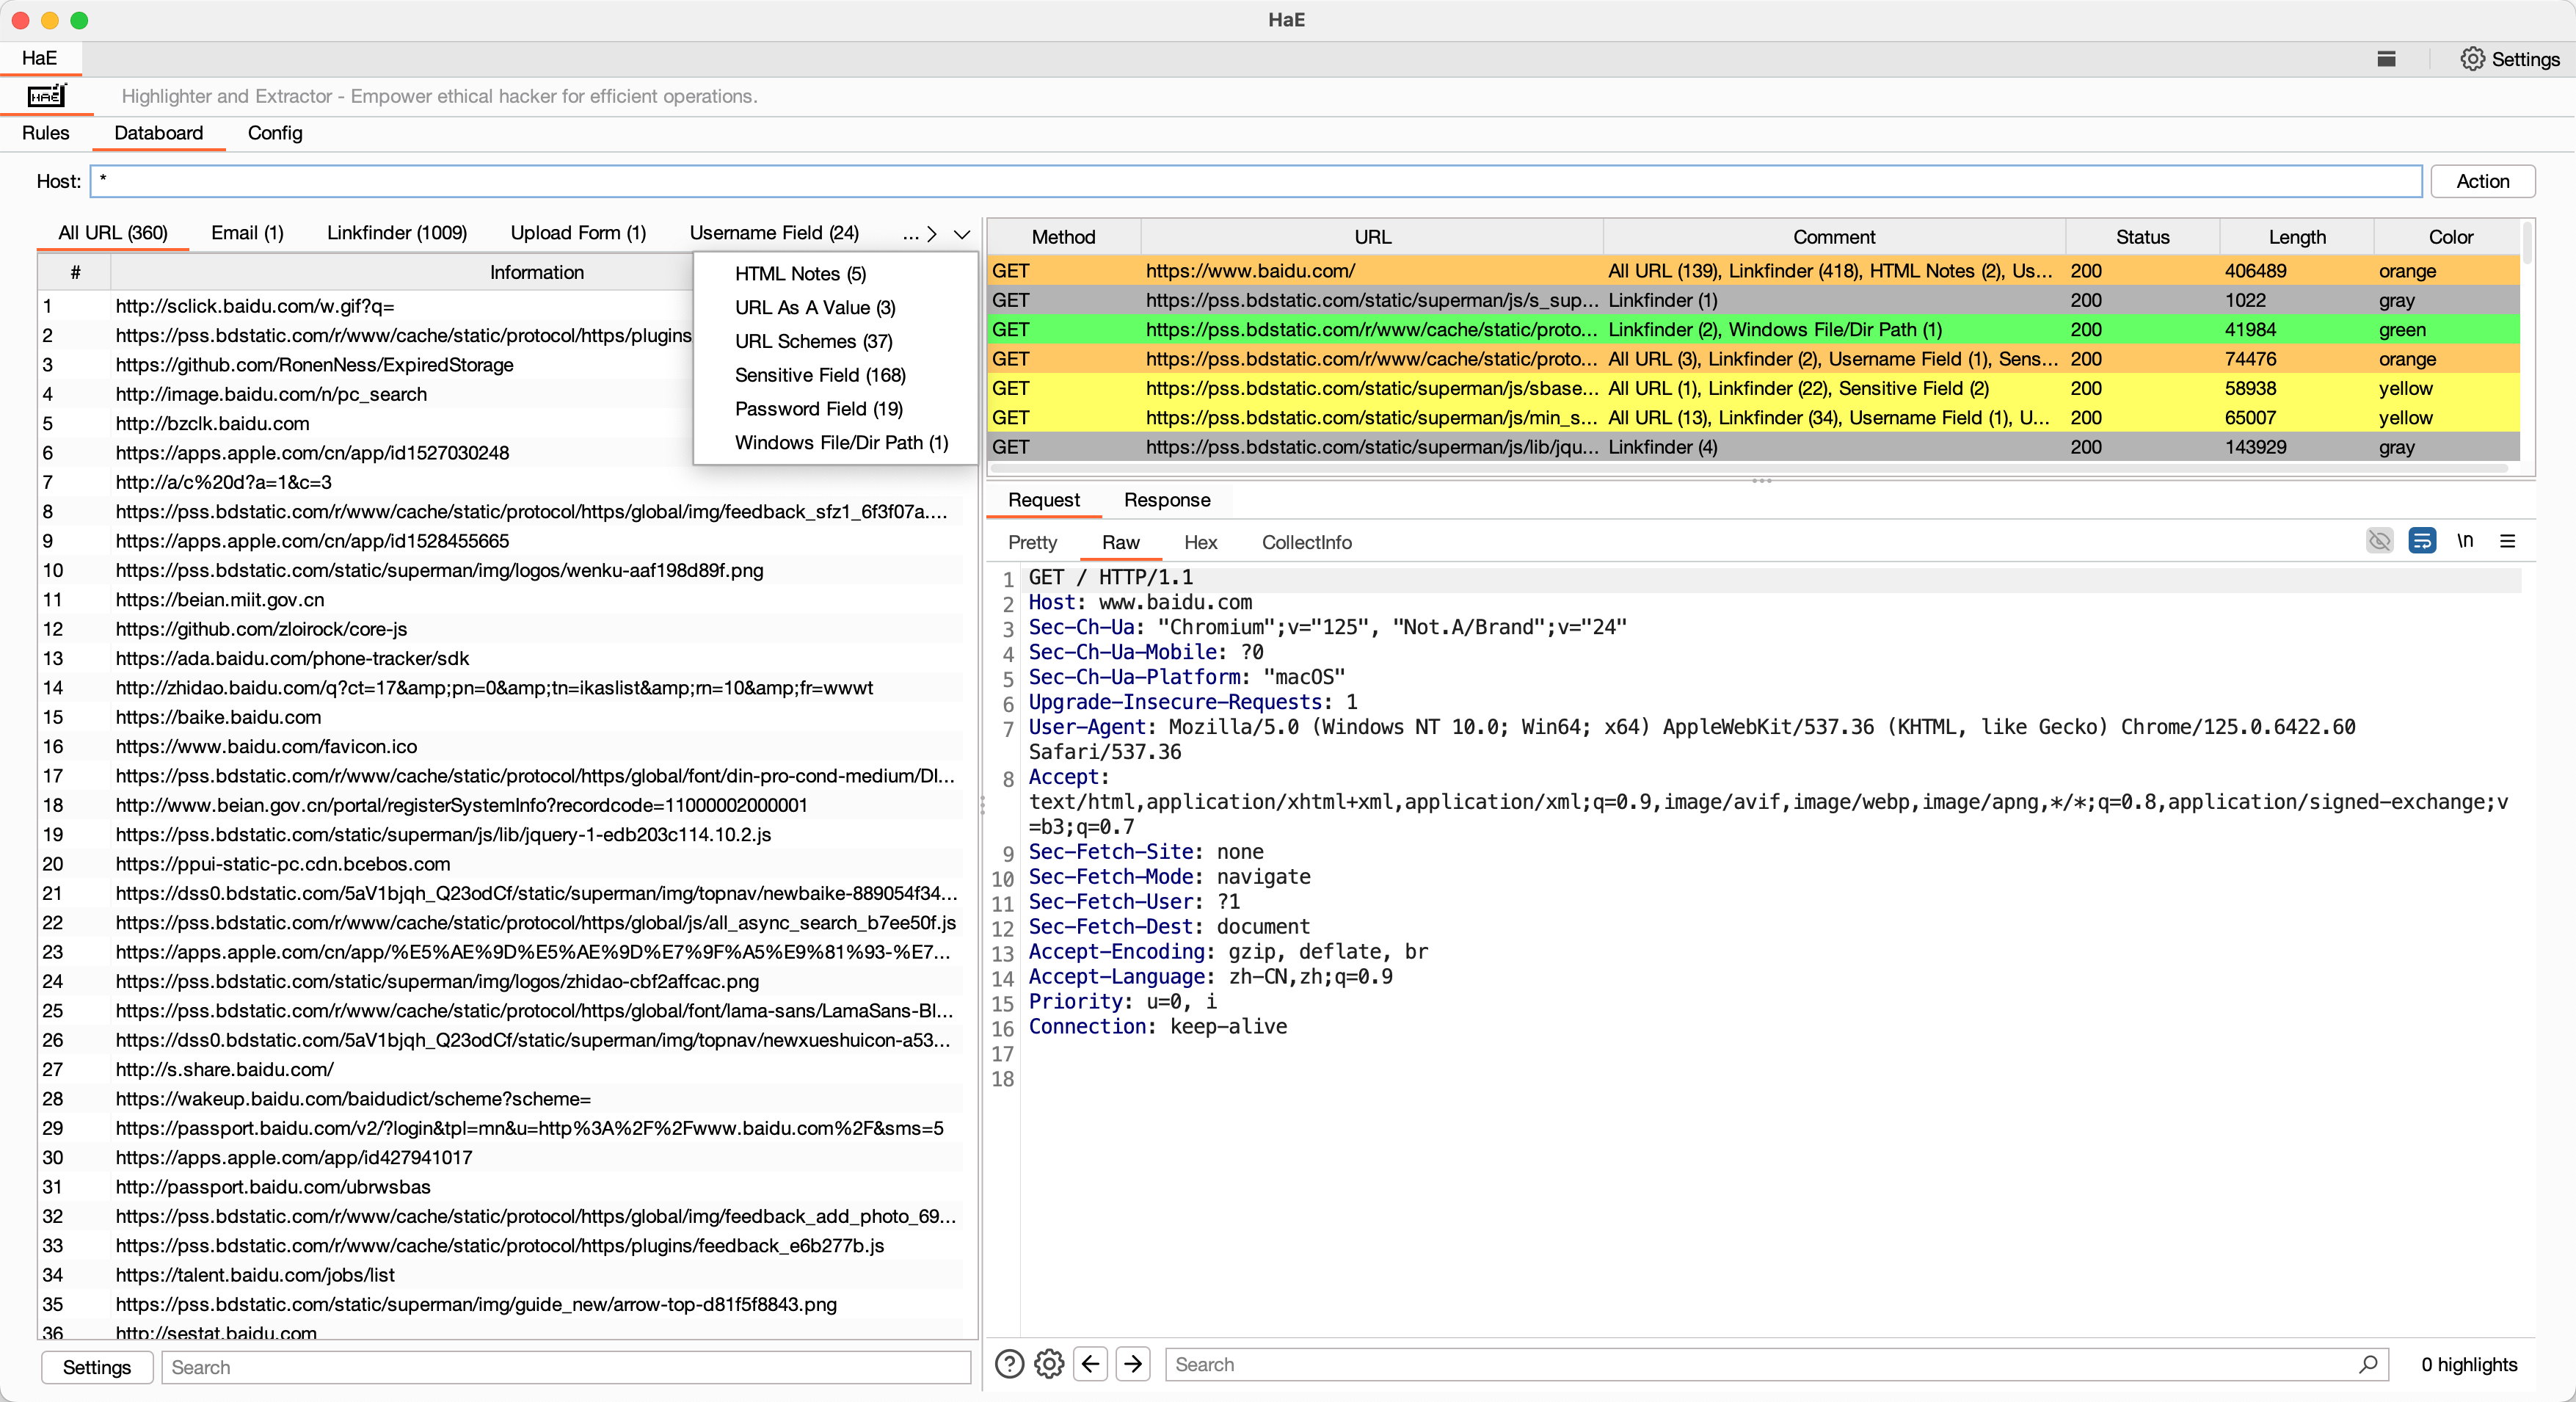Click the search magnifier icon in request search
The image size is (2576, 1402).
[2367, 1364]
